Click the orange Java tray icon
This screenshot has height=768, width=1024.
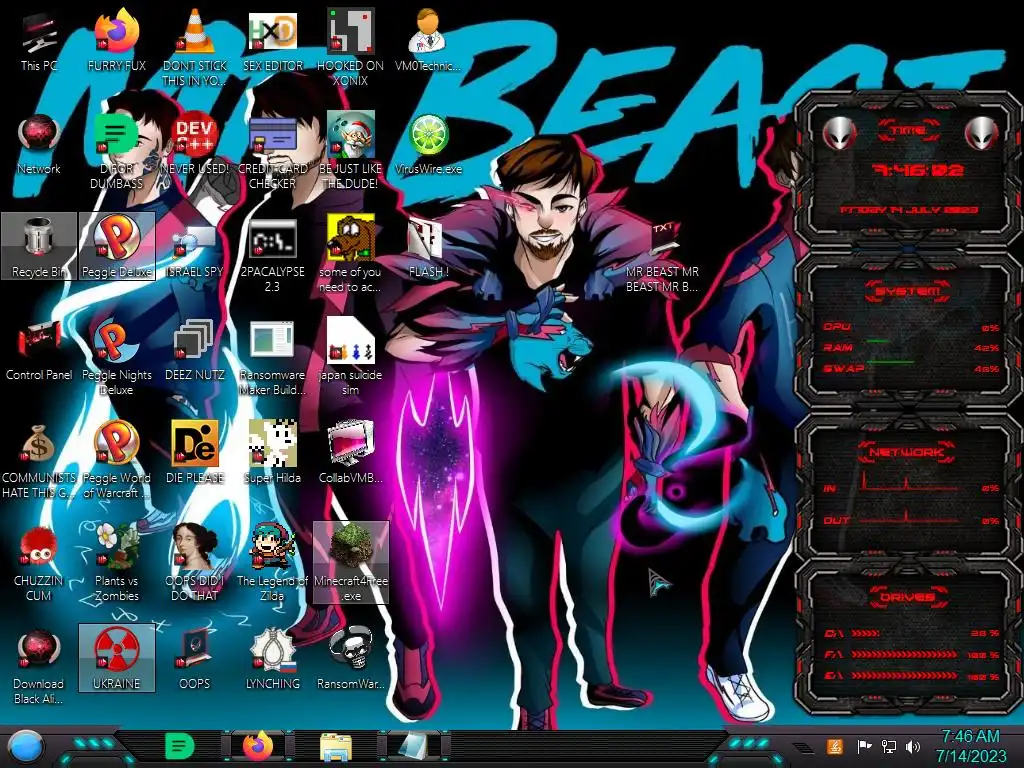[x=835, y=746]
